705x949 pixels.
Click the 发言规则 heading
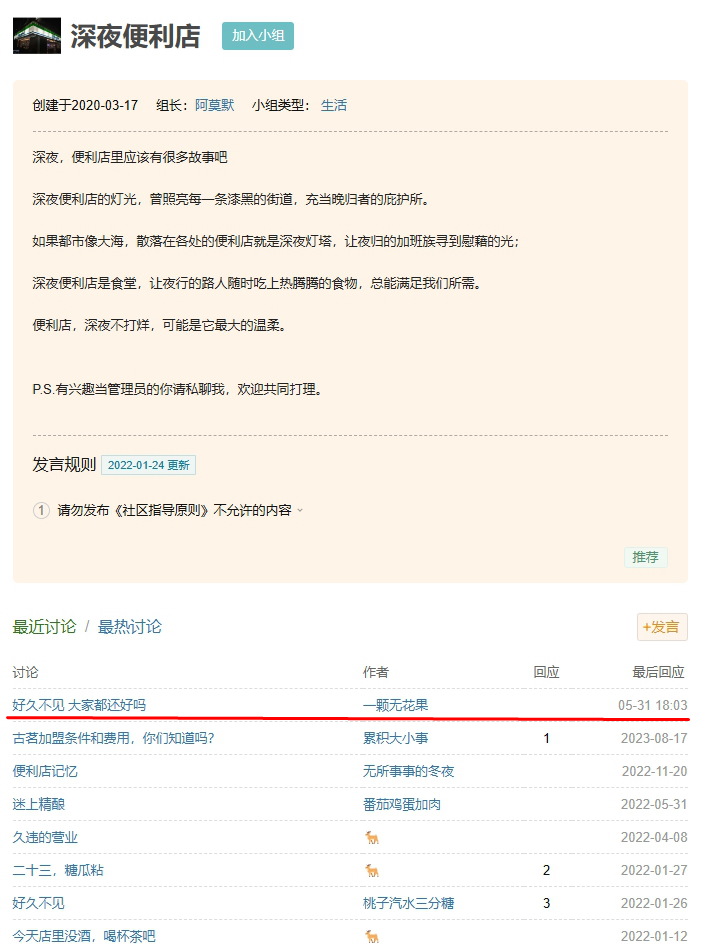point(64,465)
